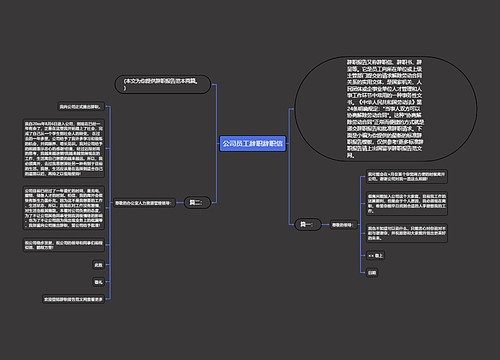Click the 我向公司正式提出辞职 node
The image size is (500, 360).
[81, 107]
